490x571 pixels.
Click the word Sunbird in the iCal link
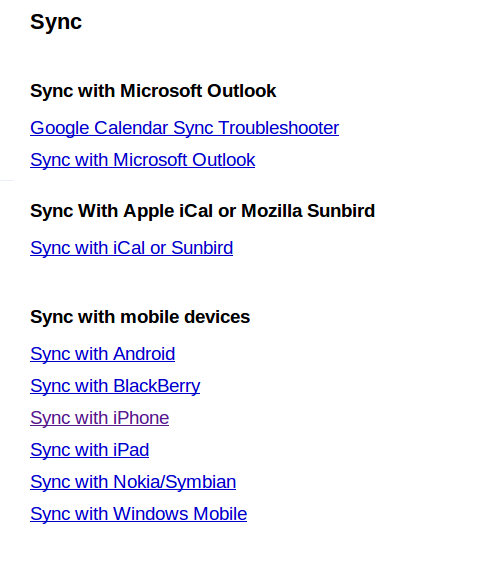tap(202, 248)
